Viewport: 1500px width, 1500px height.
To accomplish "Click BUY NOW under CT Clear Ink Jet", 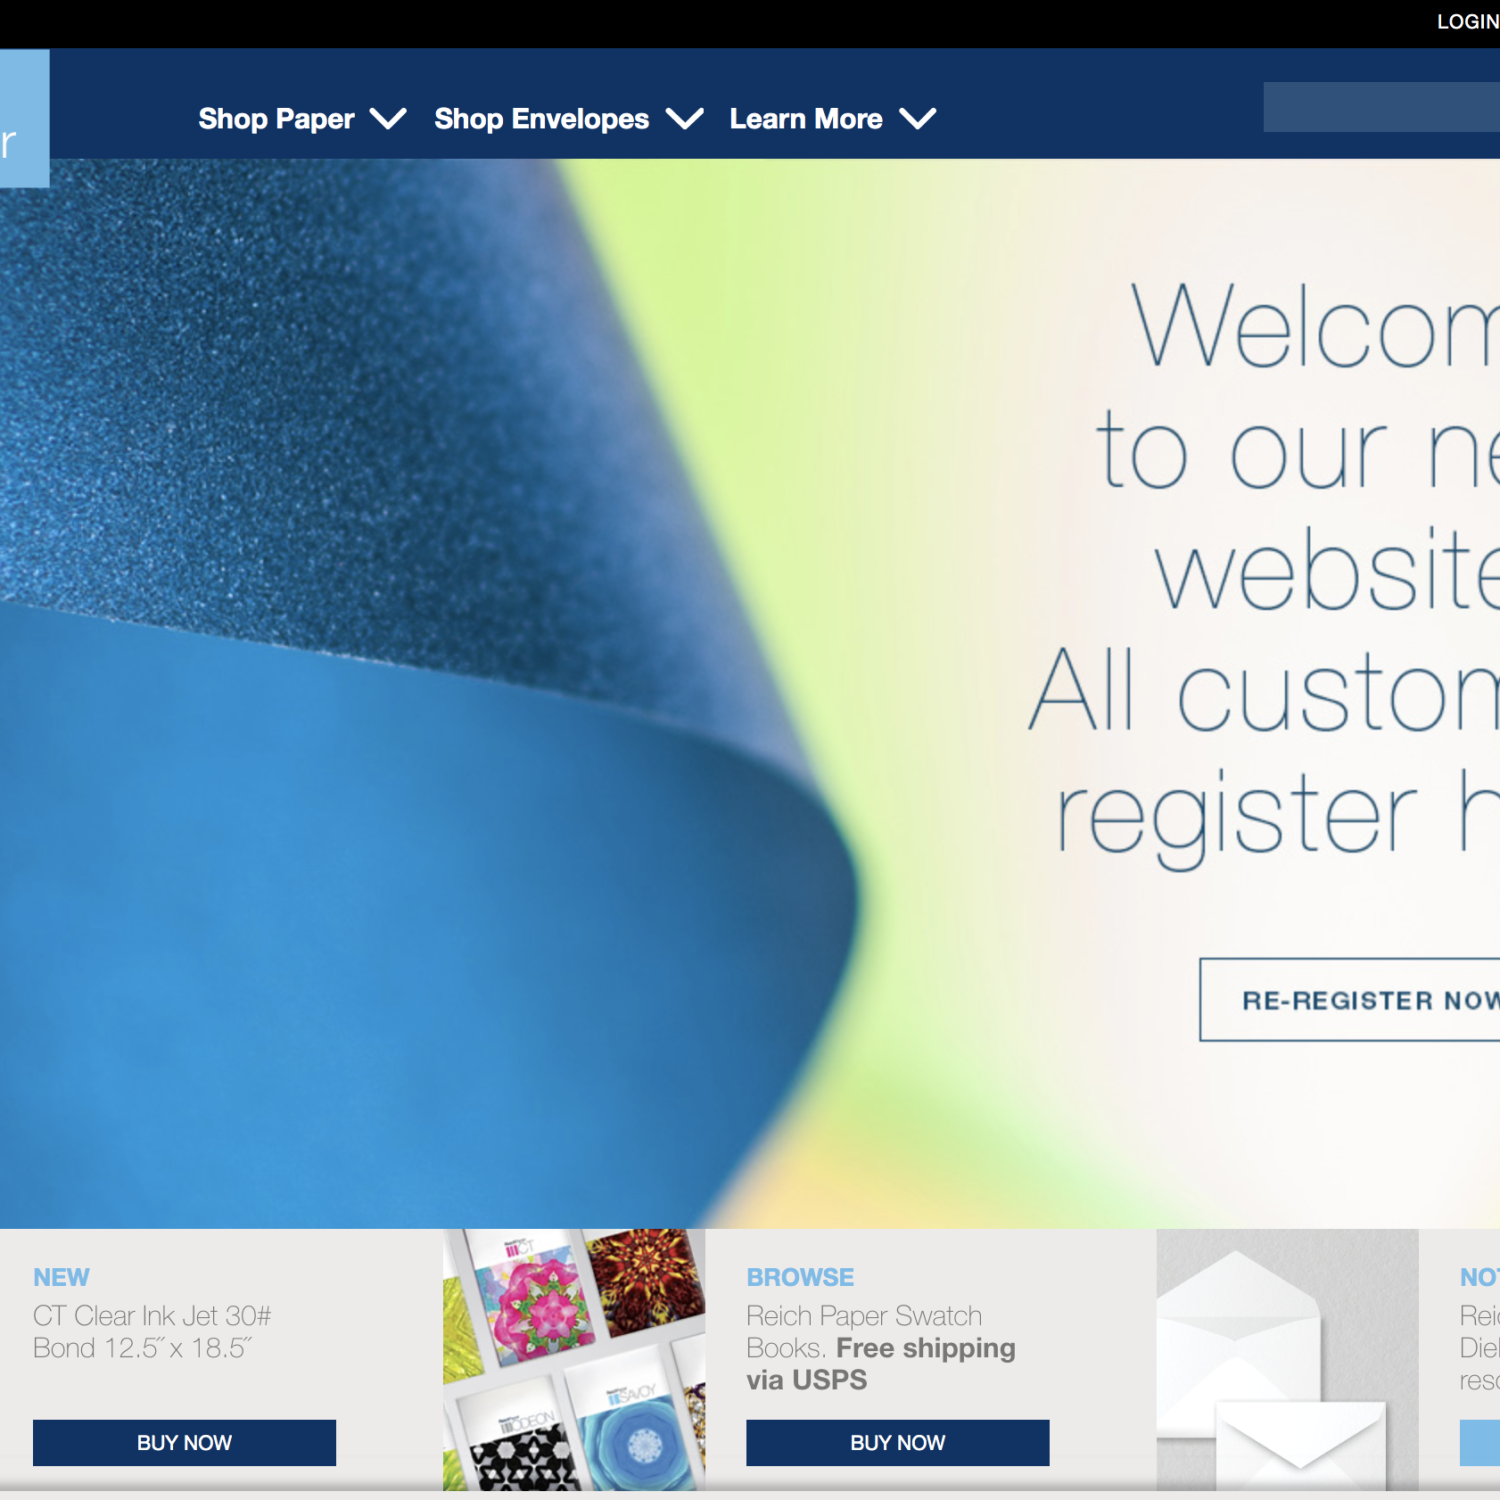I will coord(184,1442).
